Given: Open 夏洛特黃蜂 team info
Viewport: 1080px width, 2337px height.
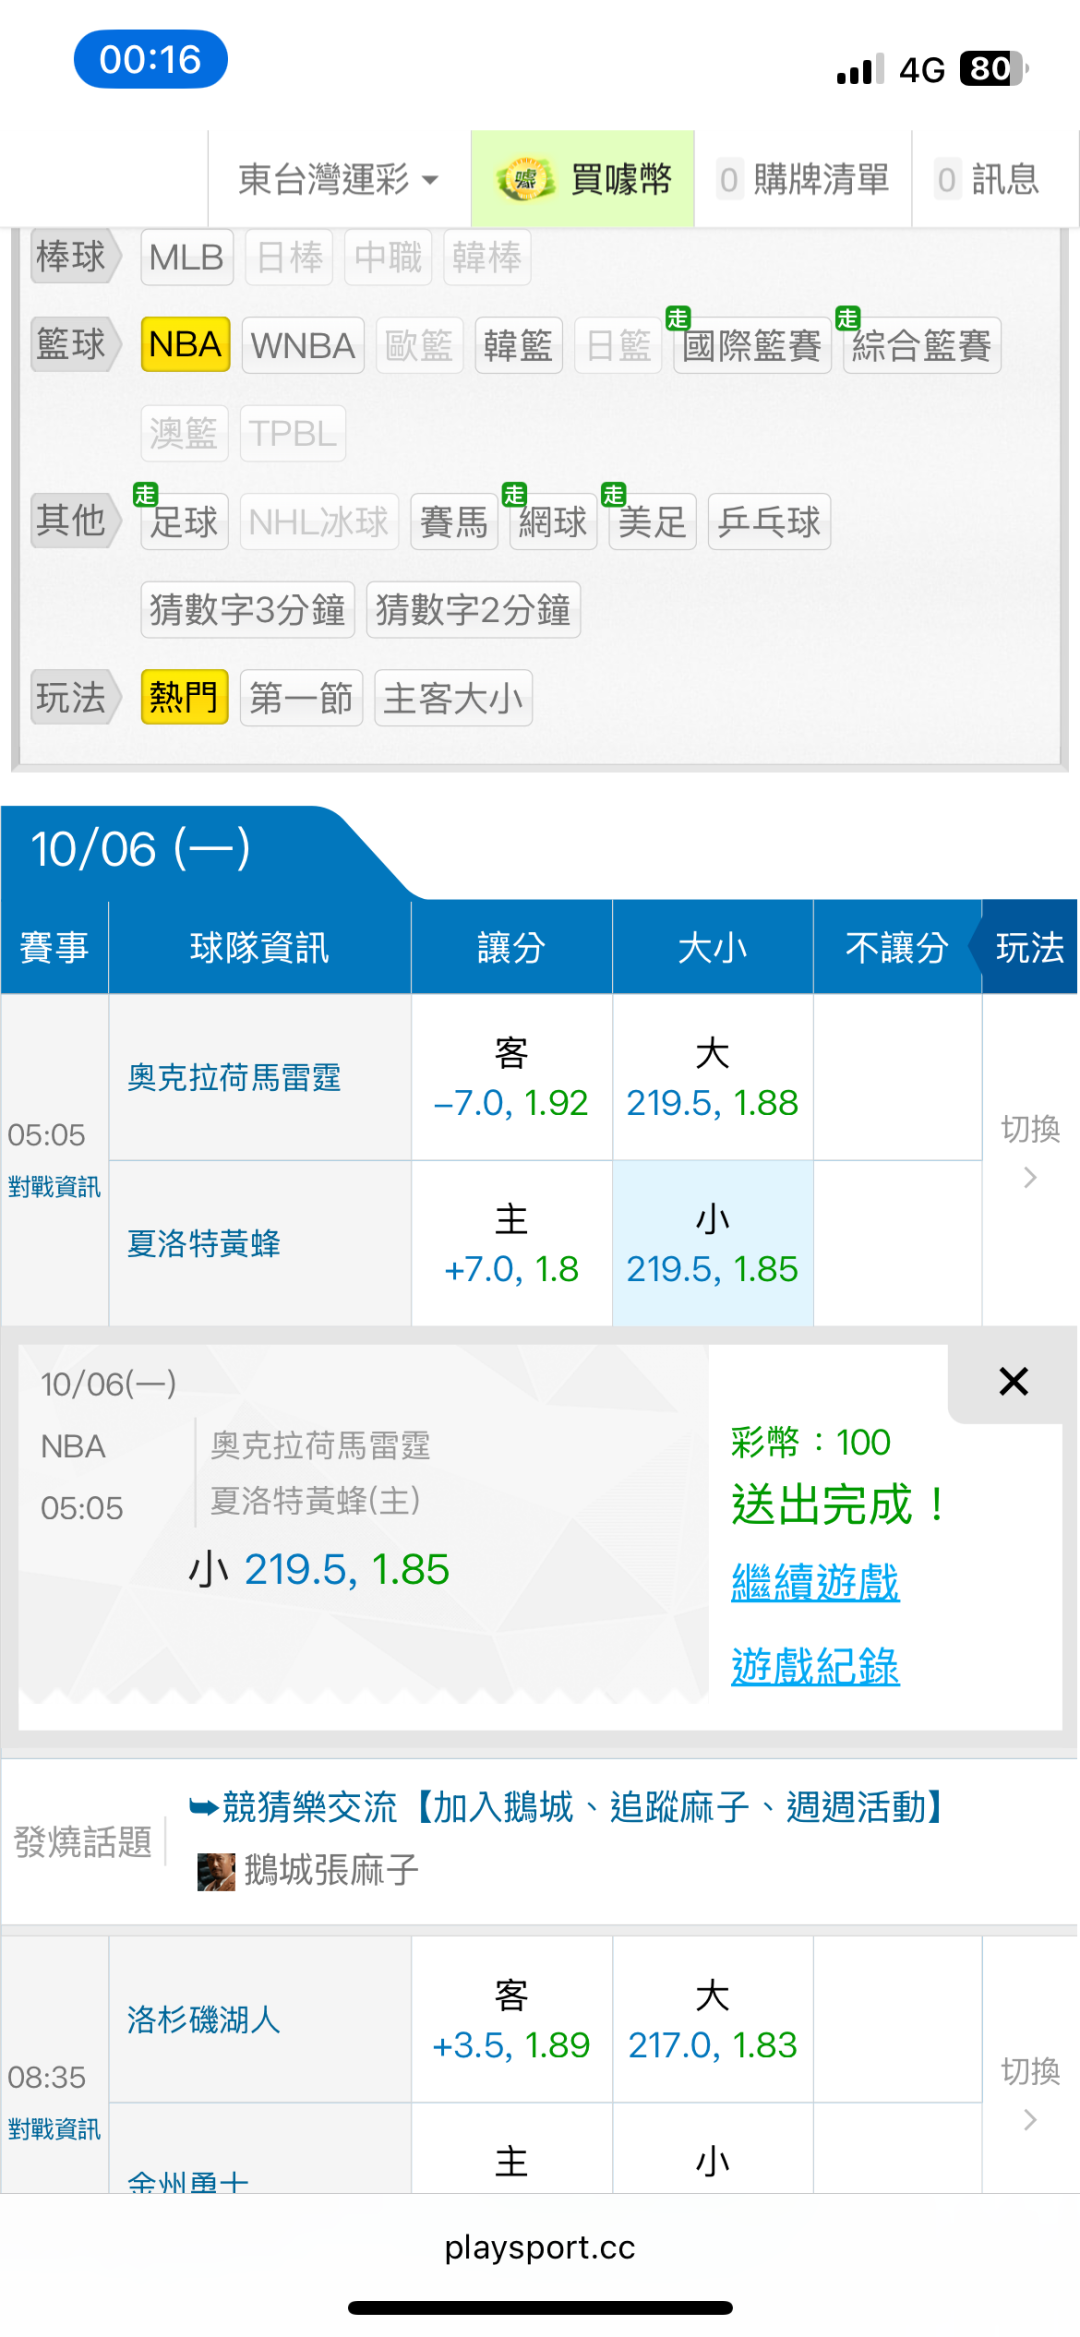Looking at the screenshot, I should pyautogui.click(x=204, y=1244).
